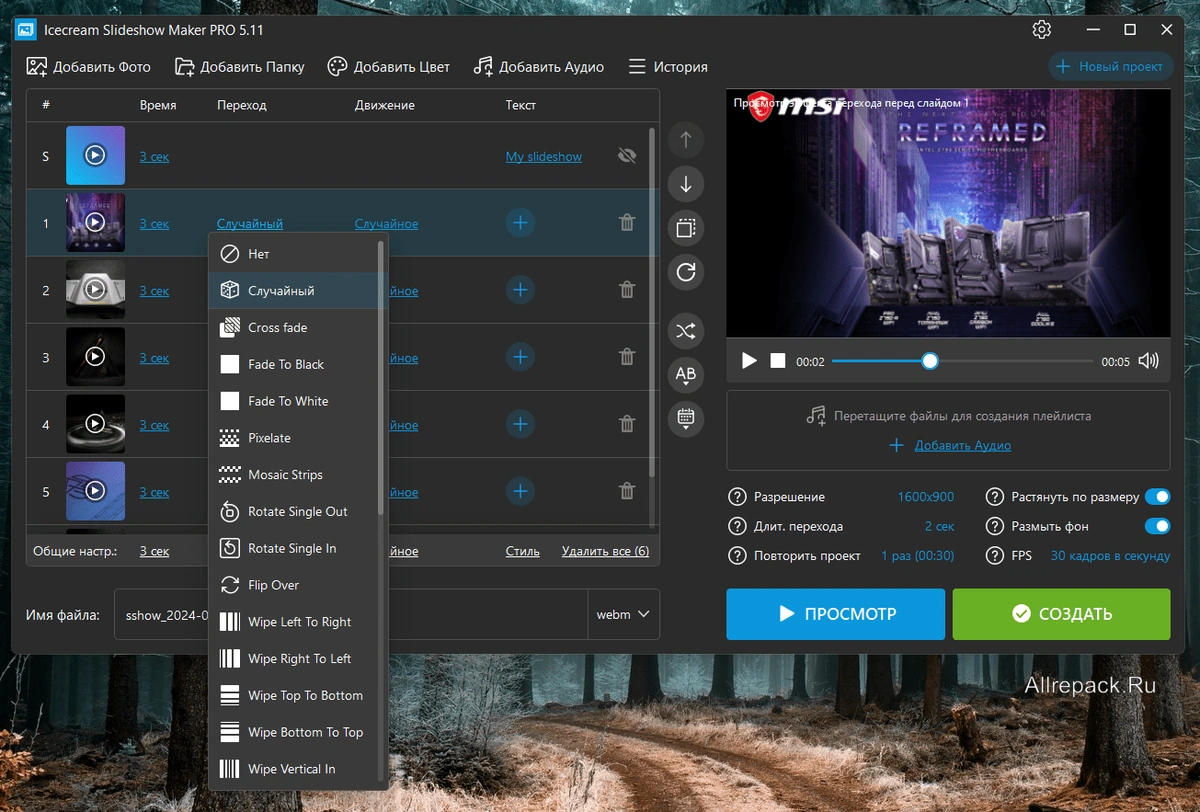The height and width of the screenshot is (812, 1200).
Task: Select Mosaic Strips transition
Action: [x=292, y=475]
